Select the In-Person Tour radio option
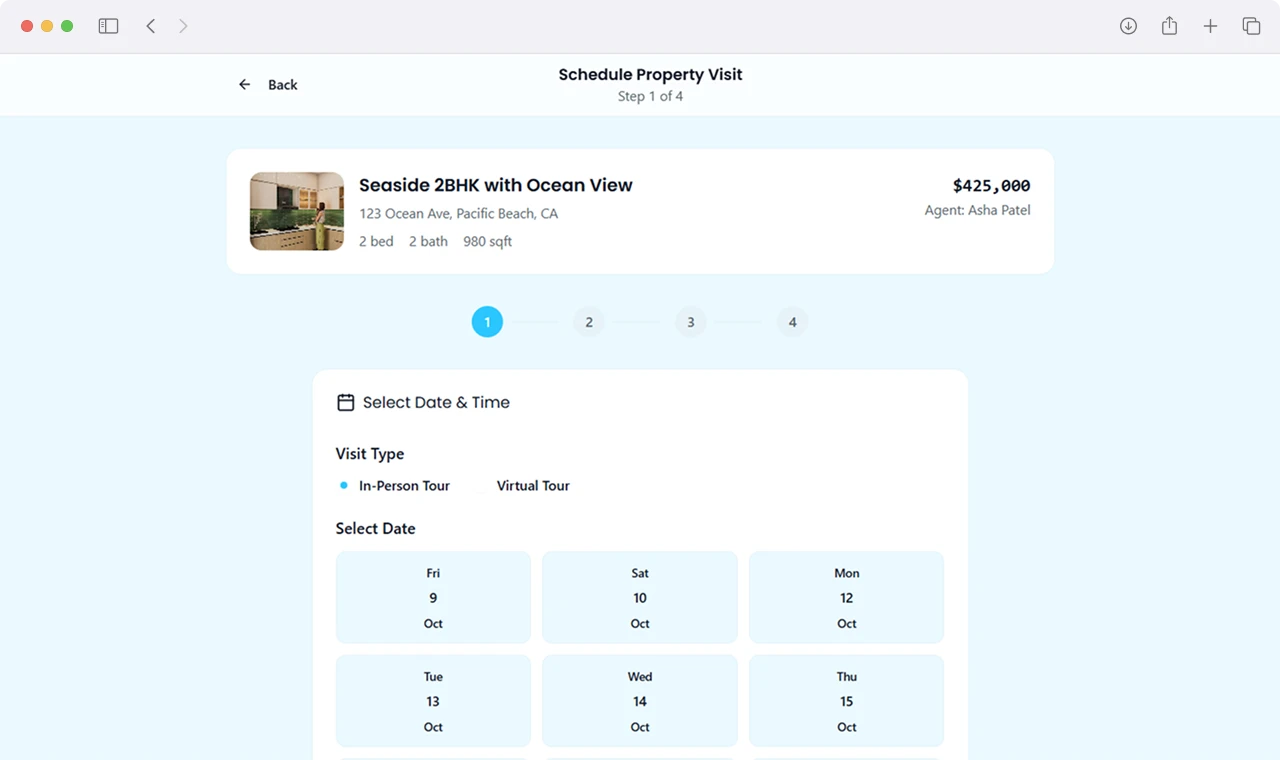The image size is (1280, 760). pos(395,486)
